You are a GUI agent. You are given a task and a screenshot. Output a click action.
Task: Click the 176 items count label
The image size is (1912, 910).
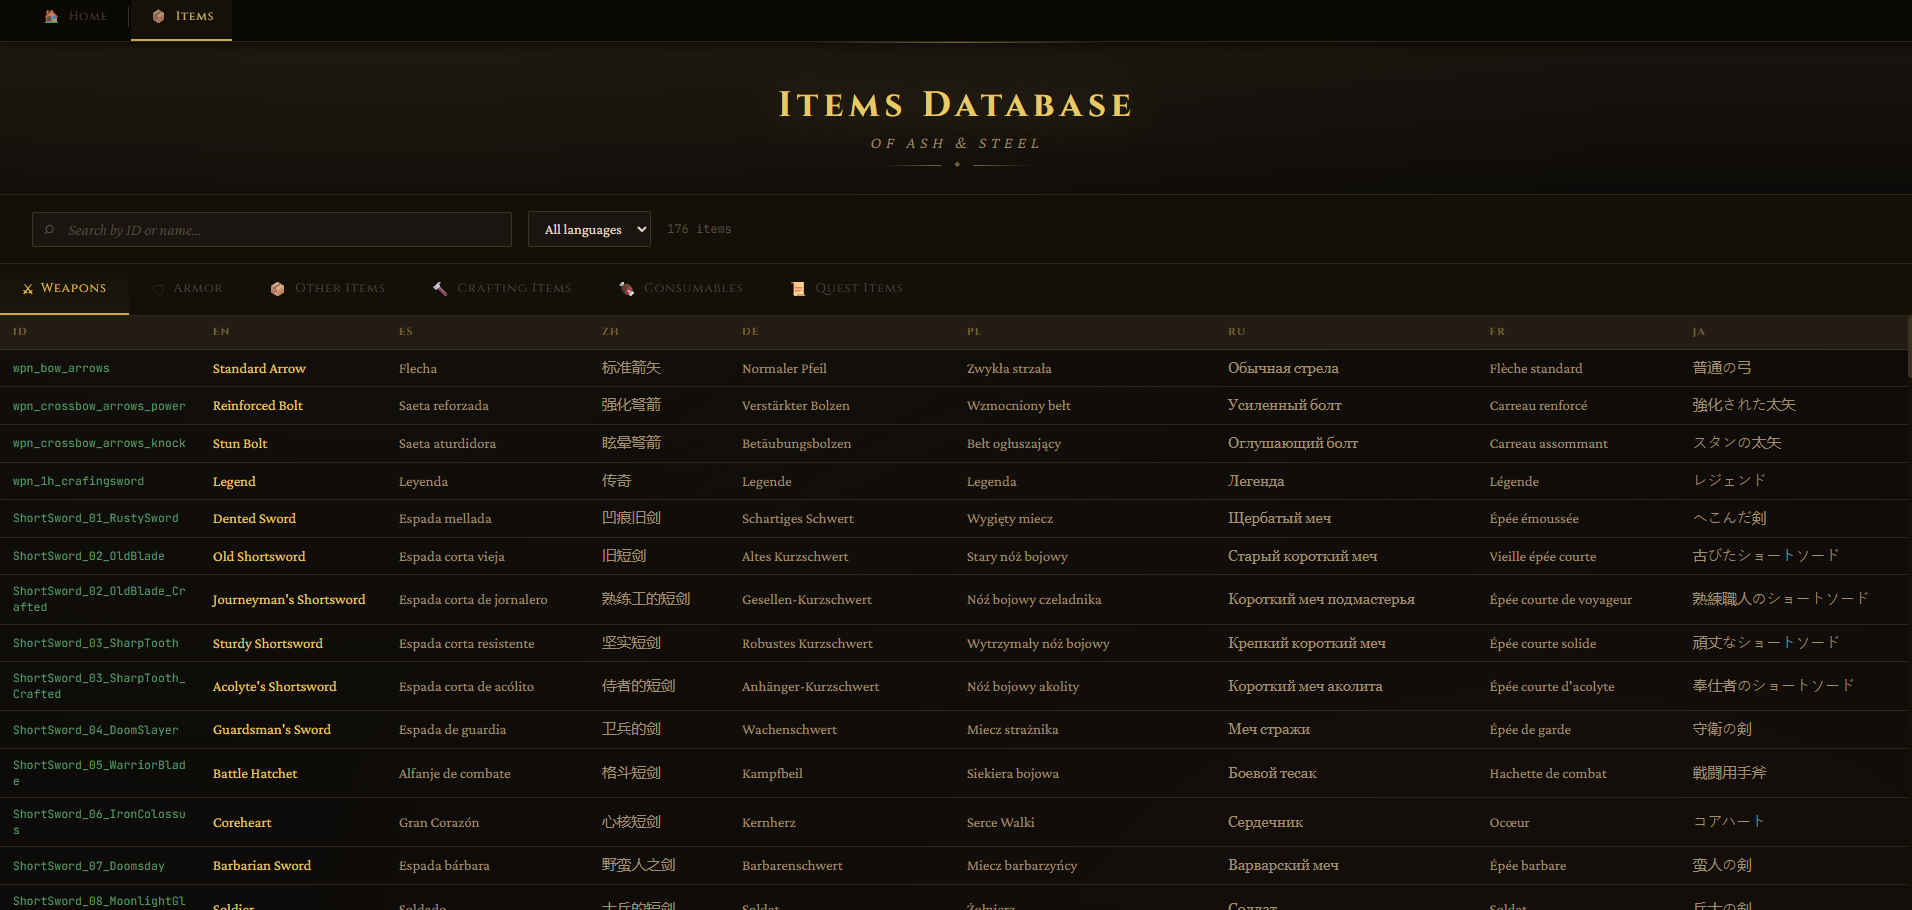(699, 229)
